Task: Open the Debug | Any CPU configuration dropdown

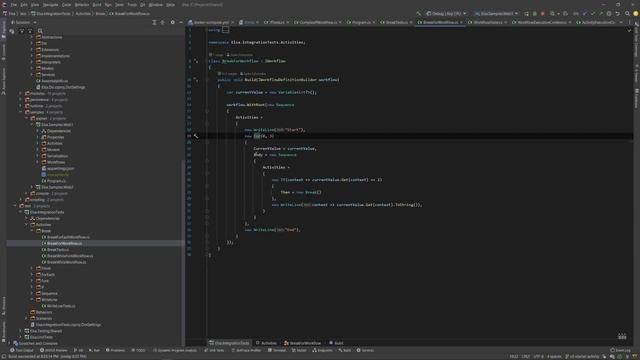Action: point(446,14)
